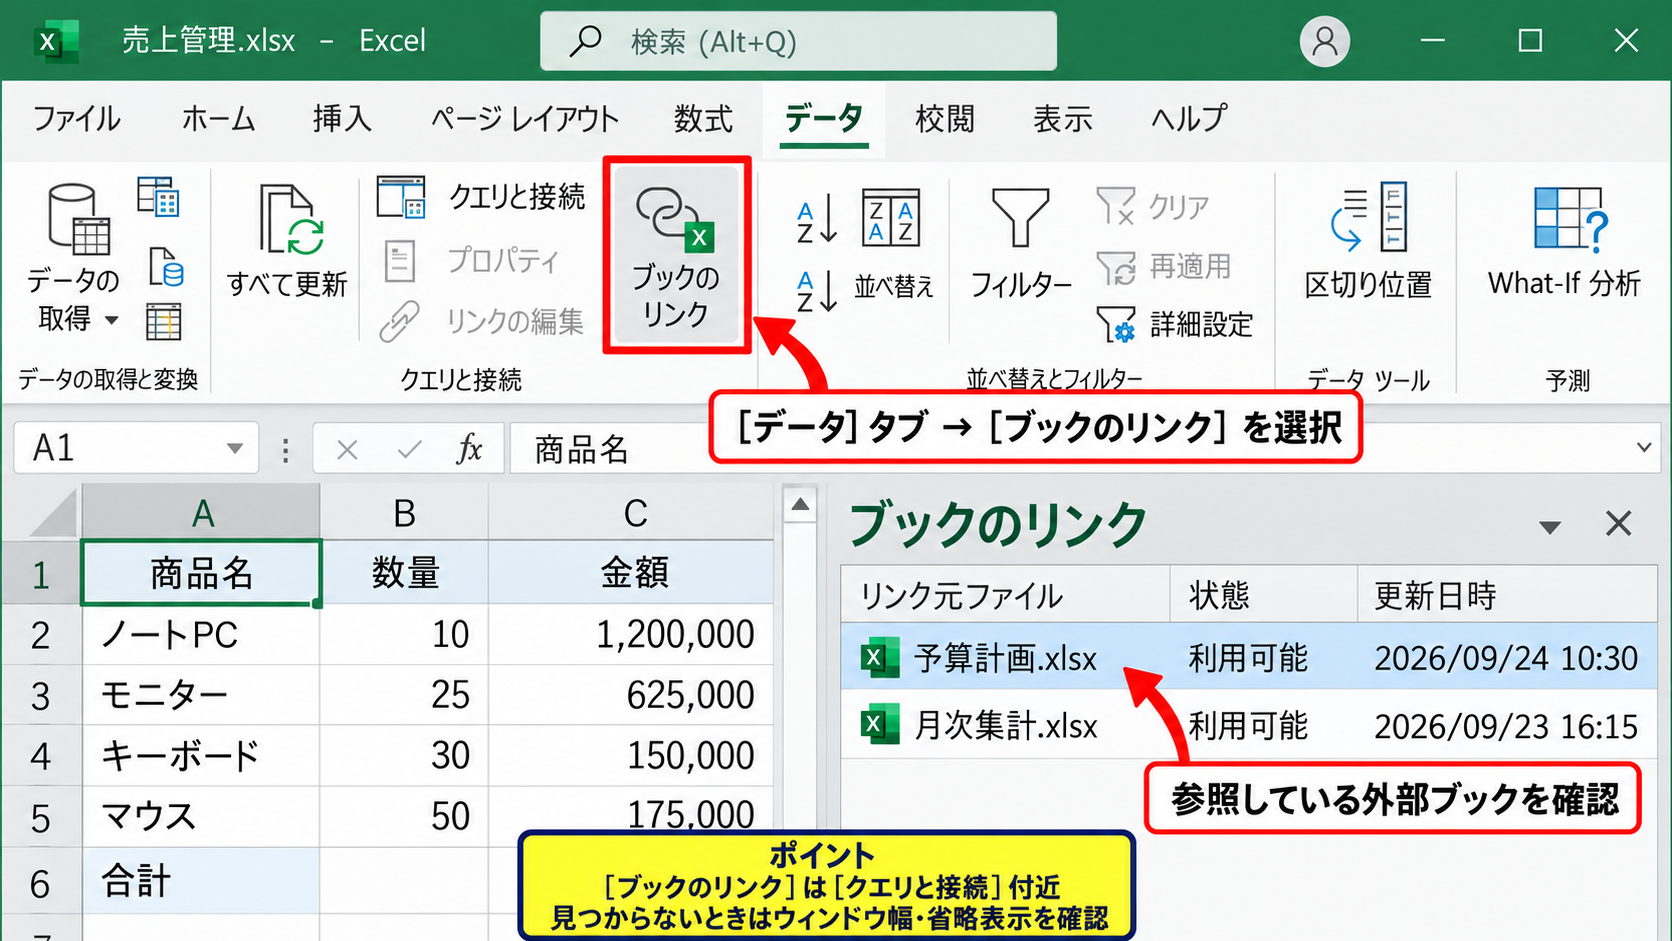Open the 並べ替え sort dialog icon
1672x941 pixels.
891,217
